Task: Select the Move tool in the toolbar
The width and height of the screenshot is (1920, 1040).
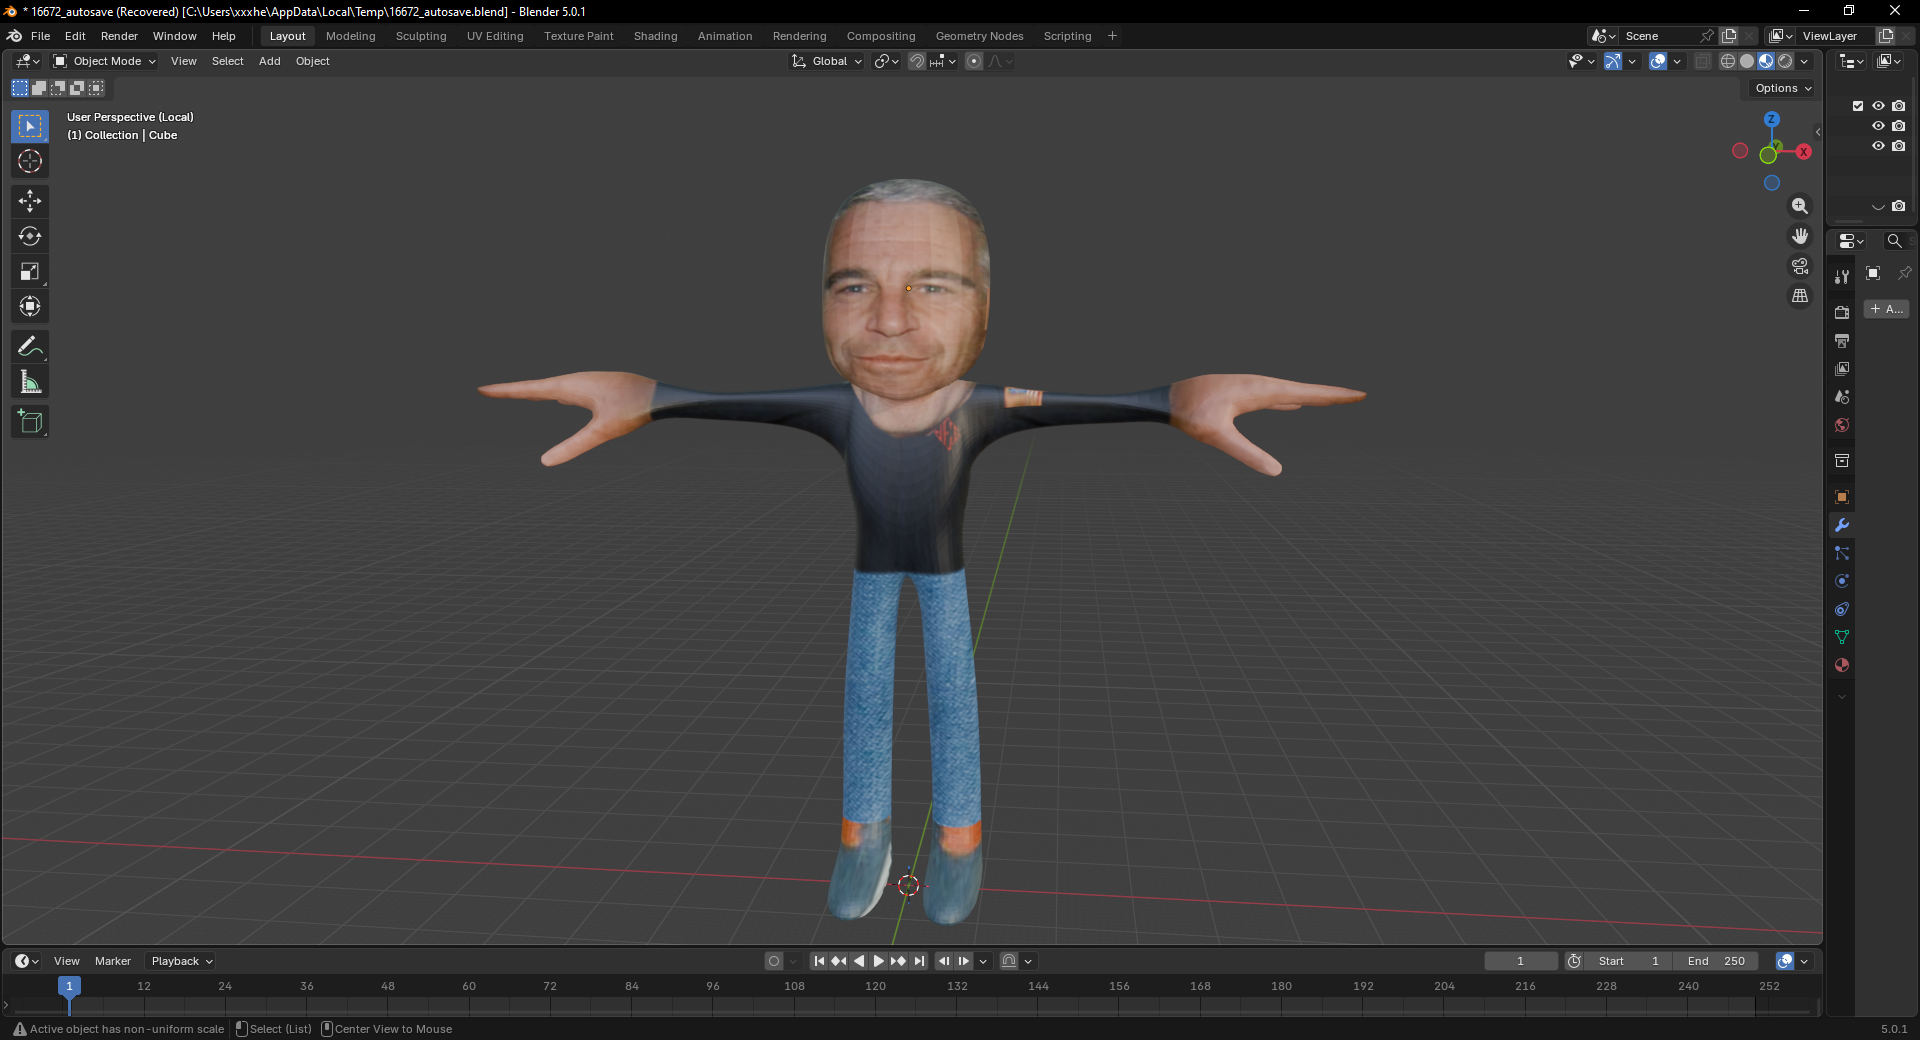Action: 30,201
